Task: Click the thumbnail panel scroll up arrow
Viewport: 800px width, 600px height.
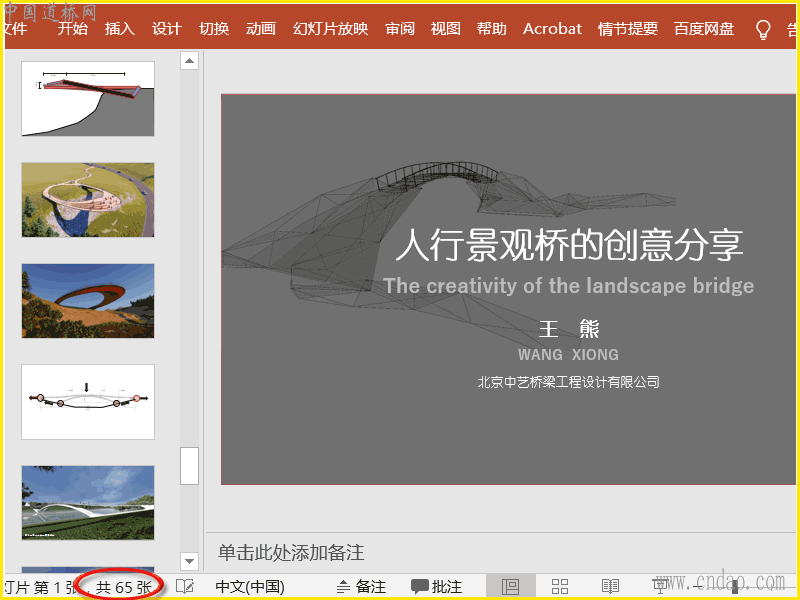Action: 189,61
